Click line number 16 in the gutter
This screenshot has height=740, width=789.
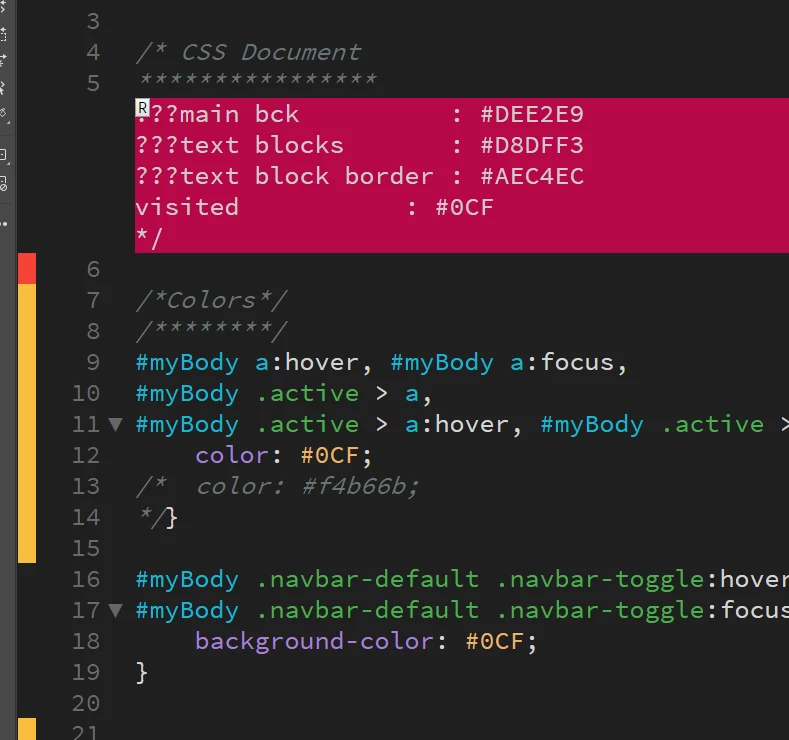pyautogui.click(x=86, y=580)
